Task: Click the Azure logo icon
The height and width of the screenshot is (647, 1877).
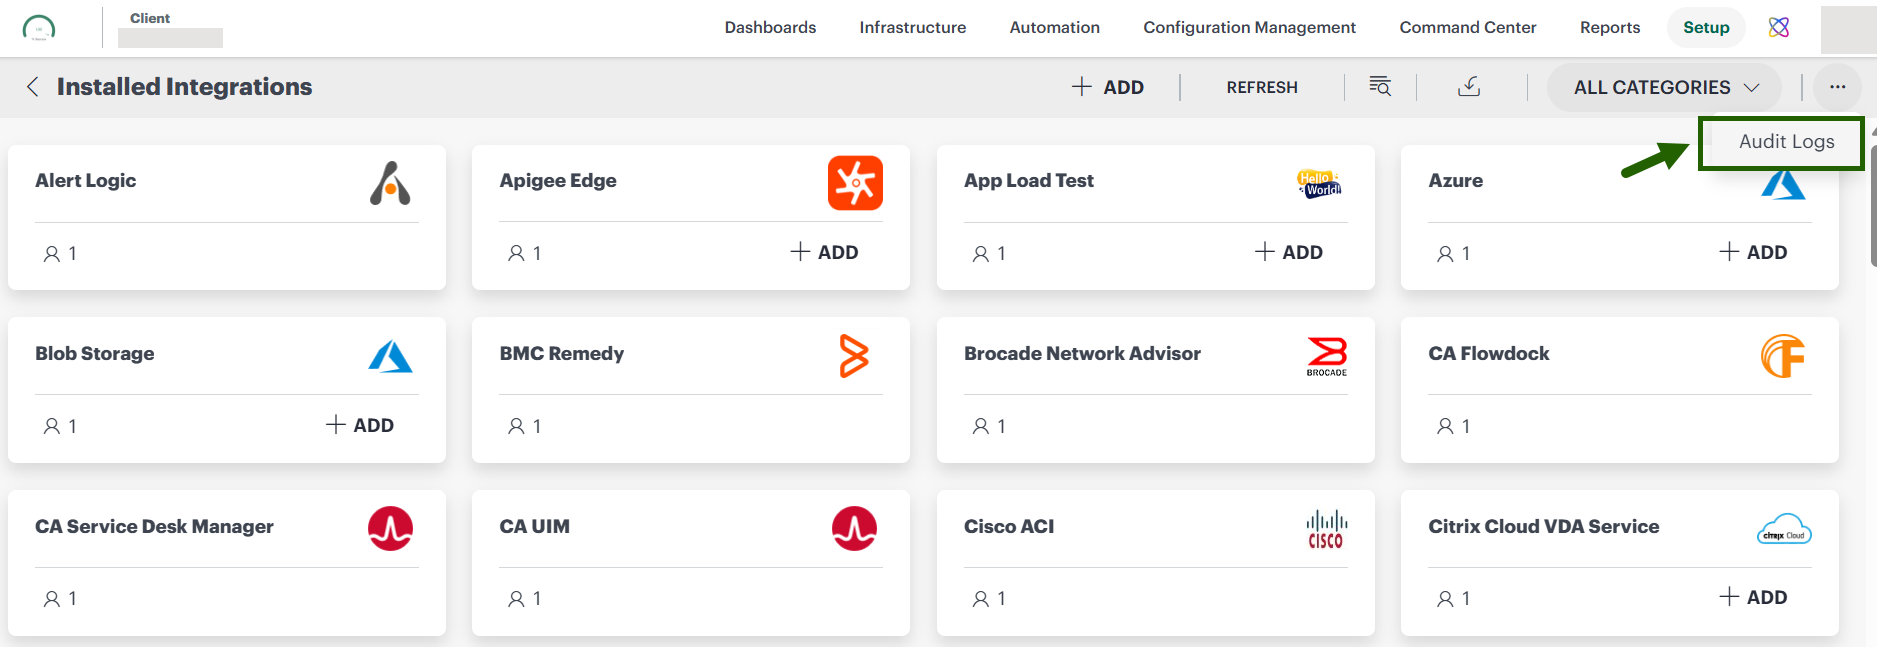Action: coord(1783,186)
